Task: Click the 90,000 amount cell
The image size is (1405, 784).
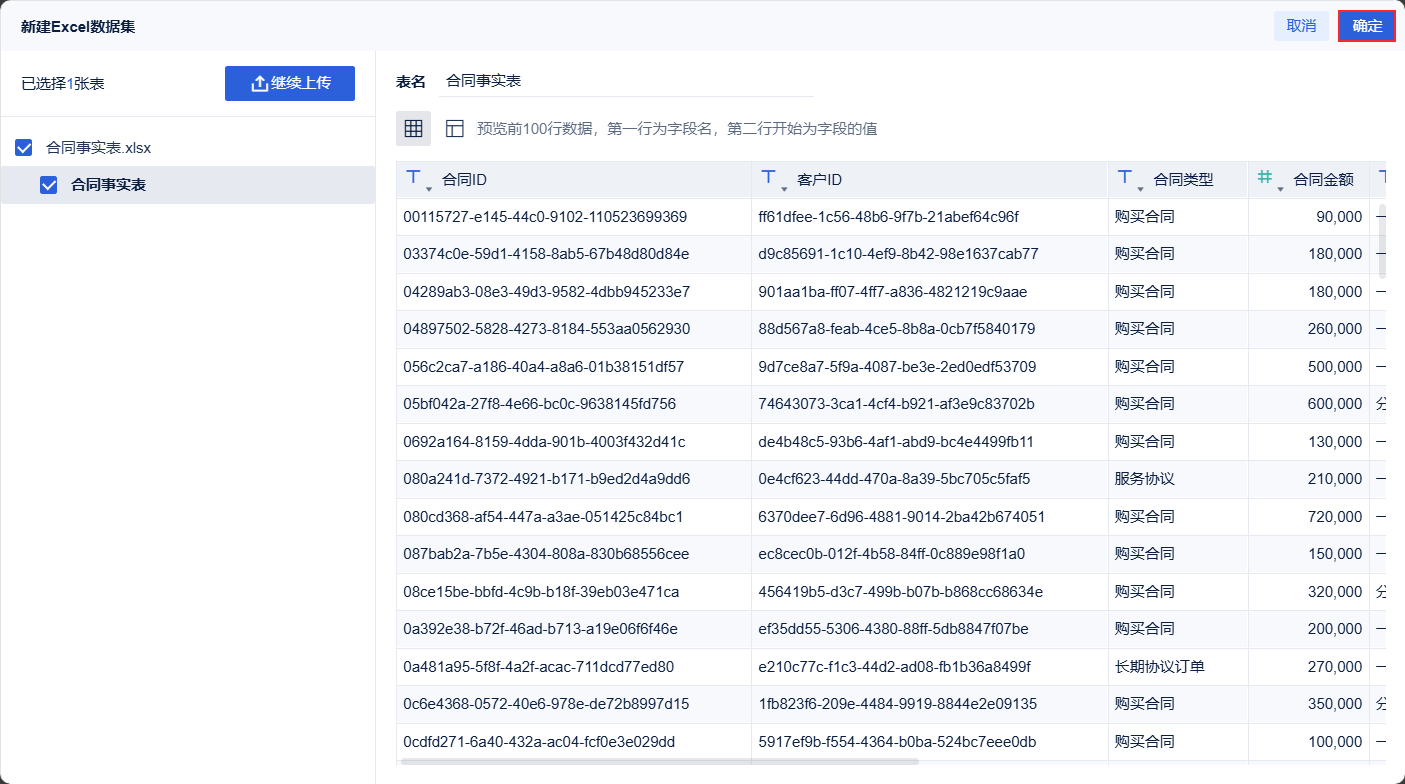Action: 1339,217
